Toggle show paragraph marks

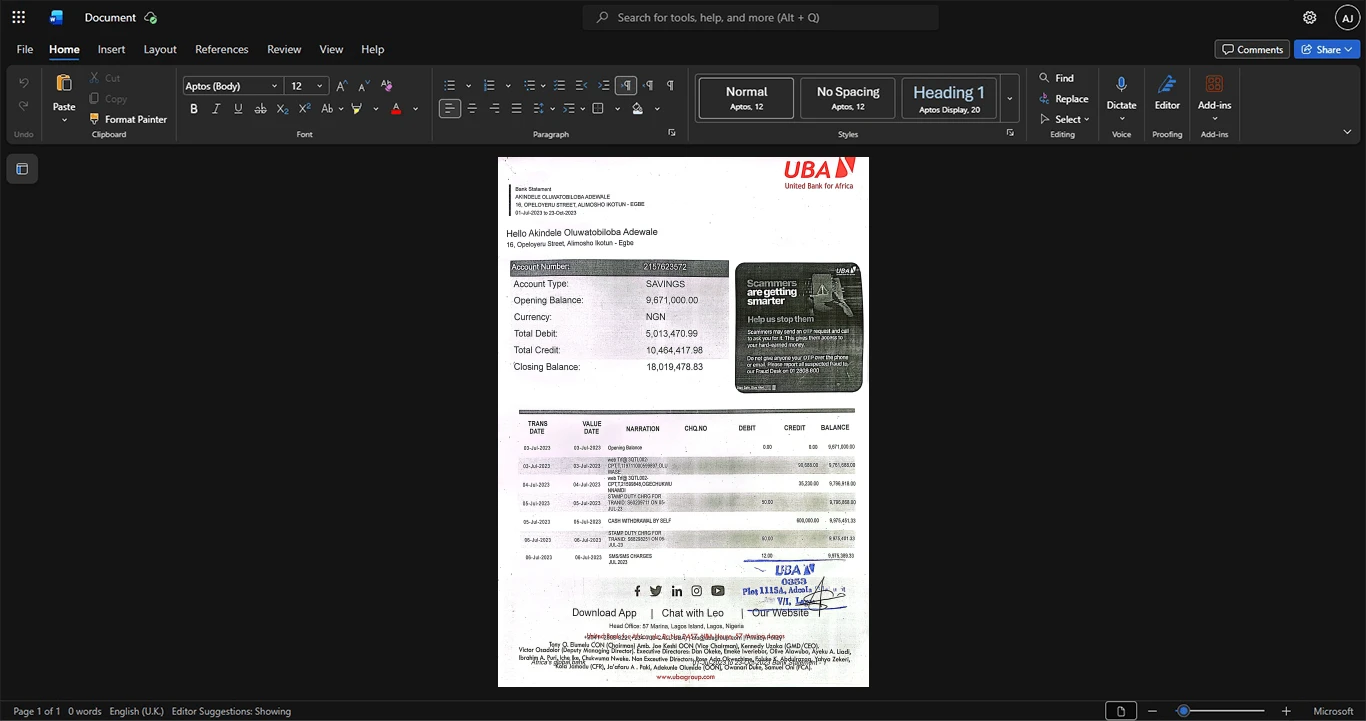(x=670, y=86)
